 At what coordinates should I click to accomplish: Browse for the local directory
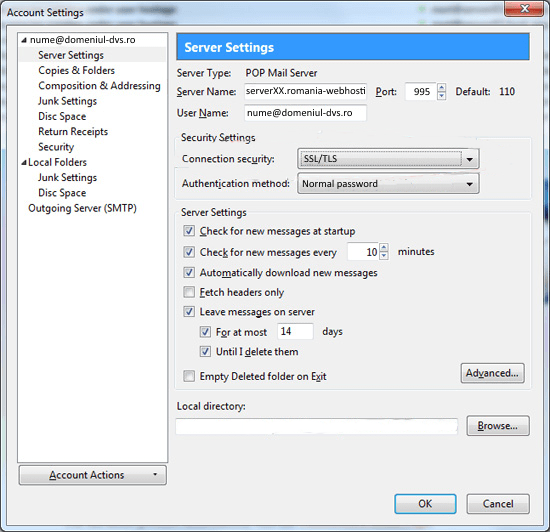pyautogui.click(x=498, y=426)
